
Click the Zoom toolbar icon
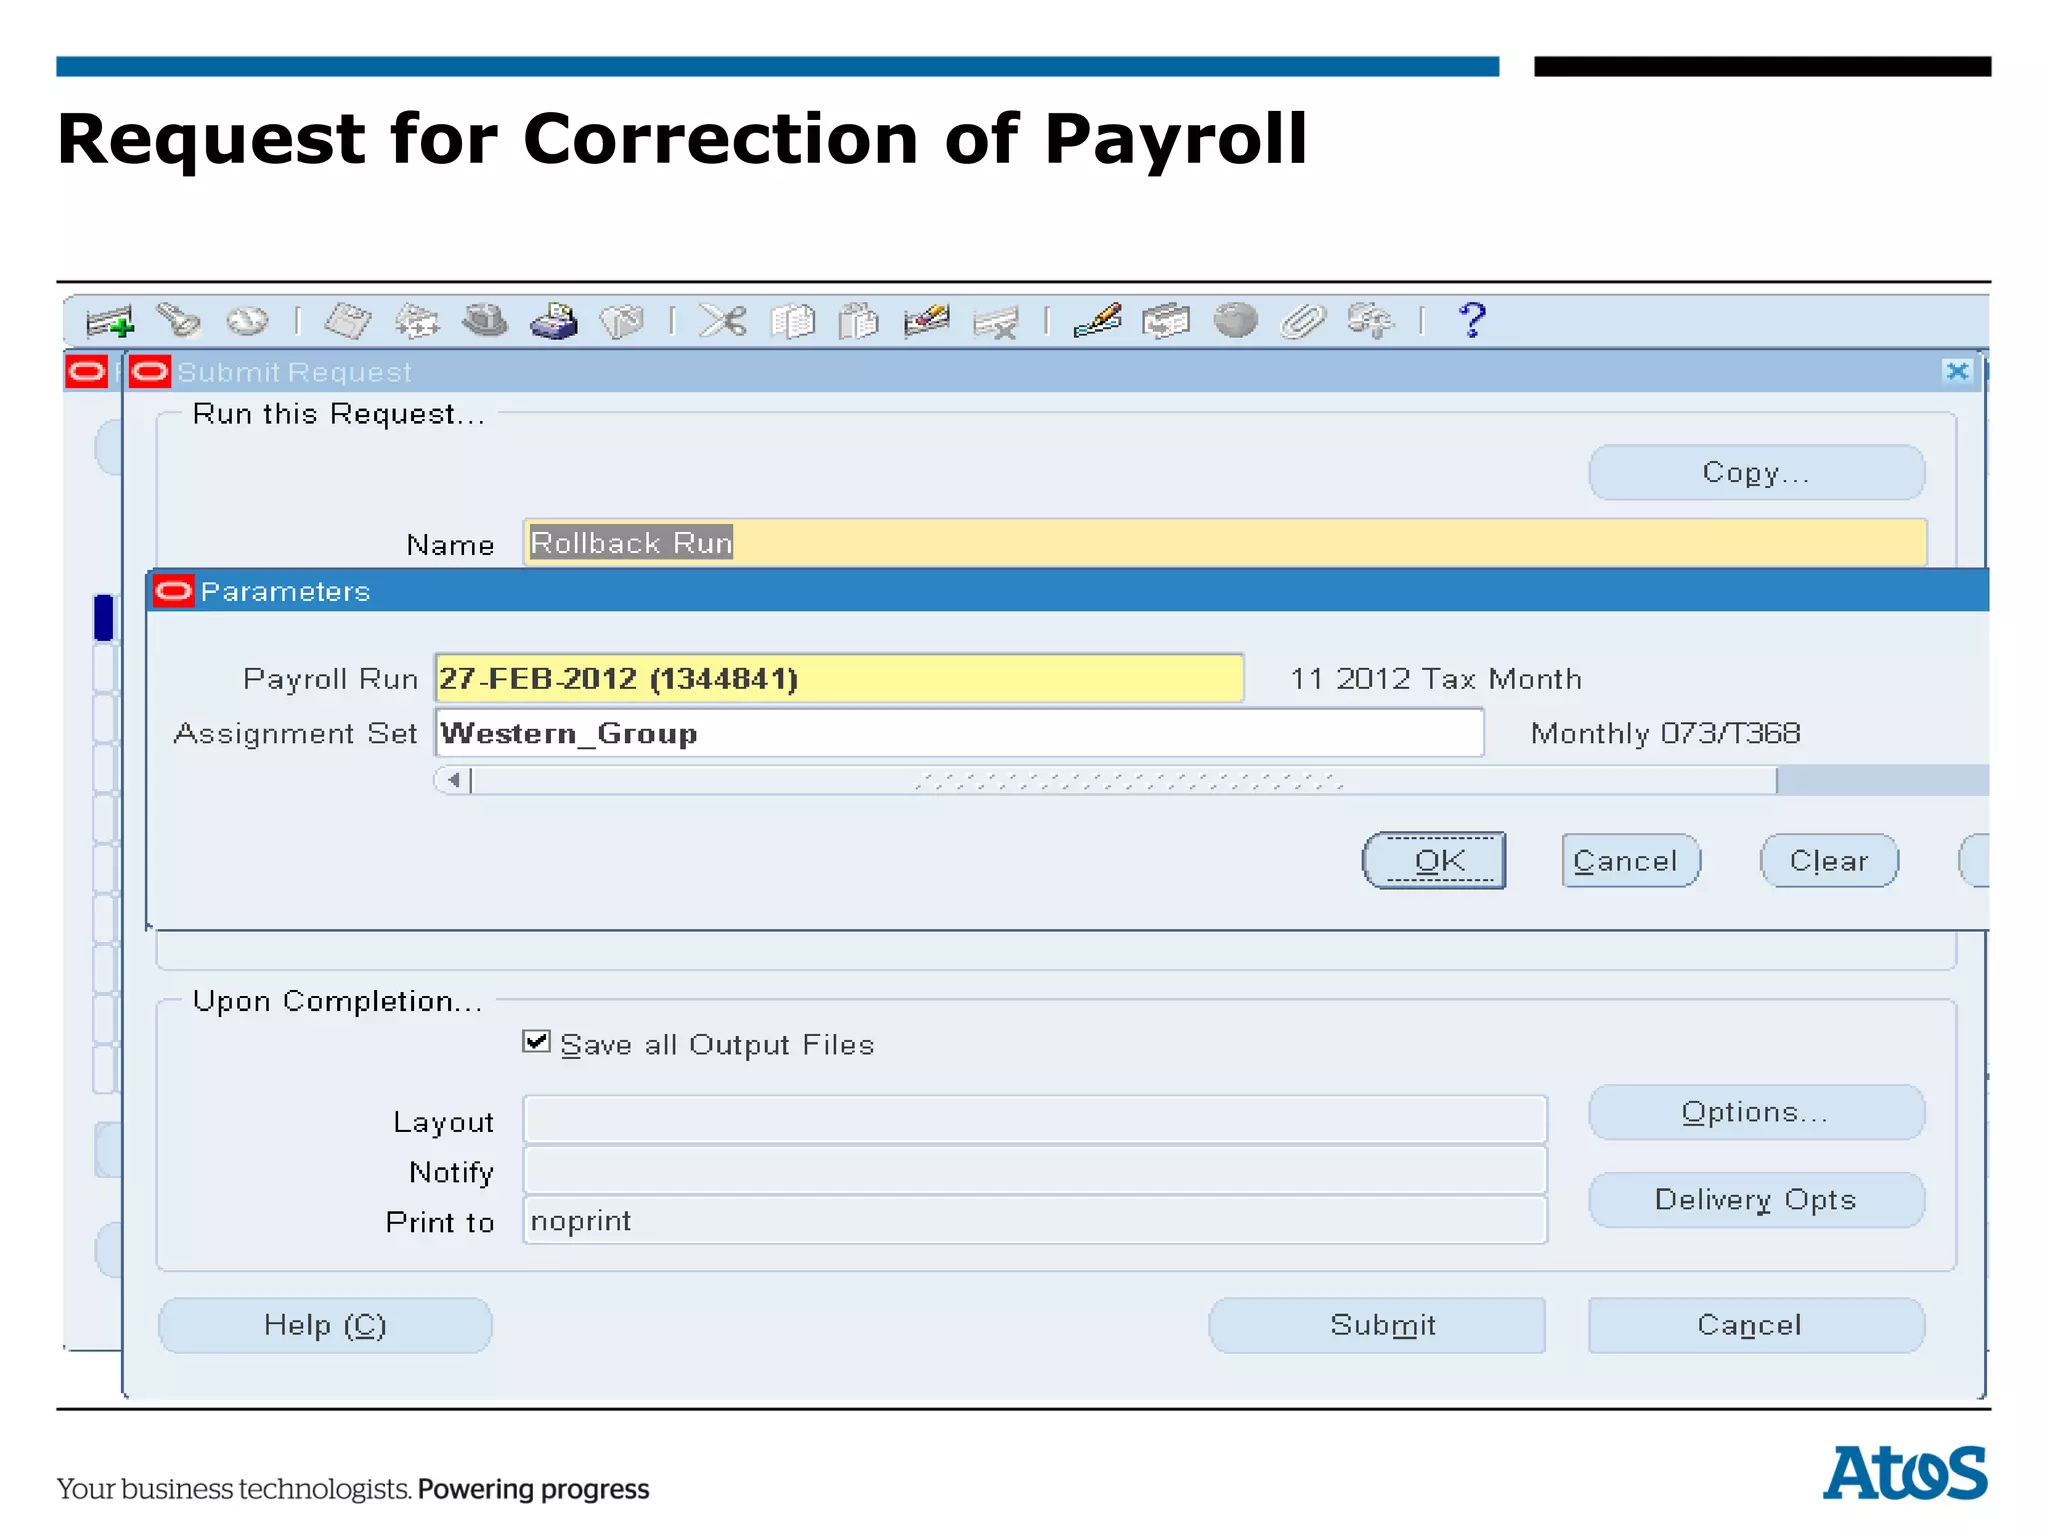(1166, 321)
